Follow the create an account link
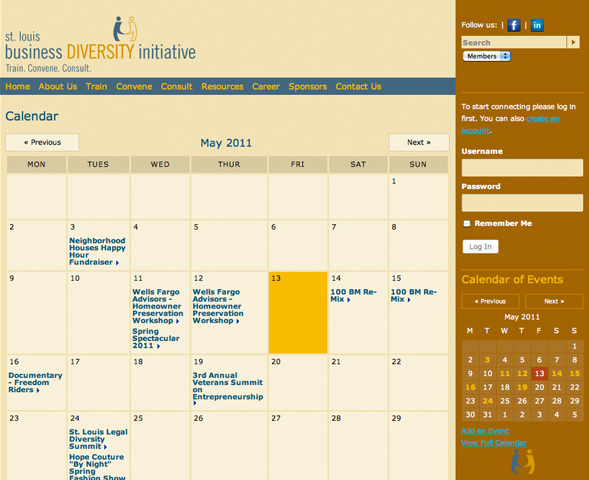This screenshot has height=480, width=589. click(510, 124)
